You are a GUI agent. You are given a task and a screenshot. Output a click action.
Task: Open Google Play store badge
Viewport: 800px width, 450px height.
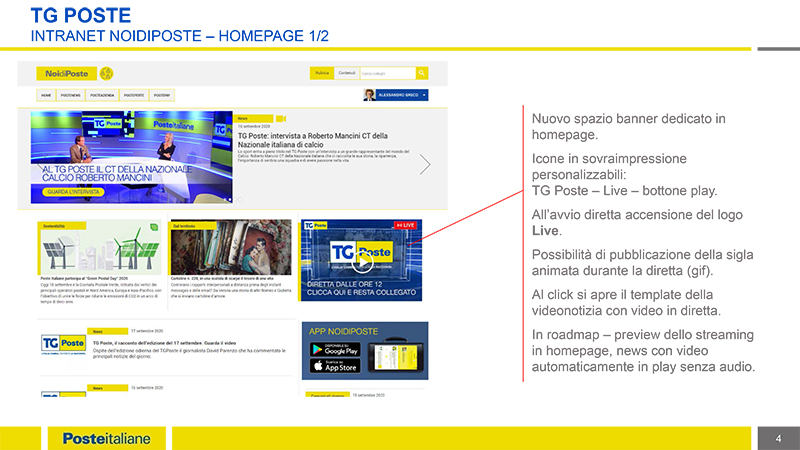tap(335, 349)
